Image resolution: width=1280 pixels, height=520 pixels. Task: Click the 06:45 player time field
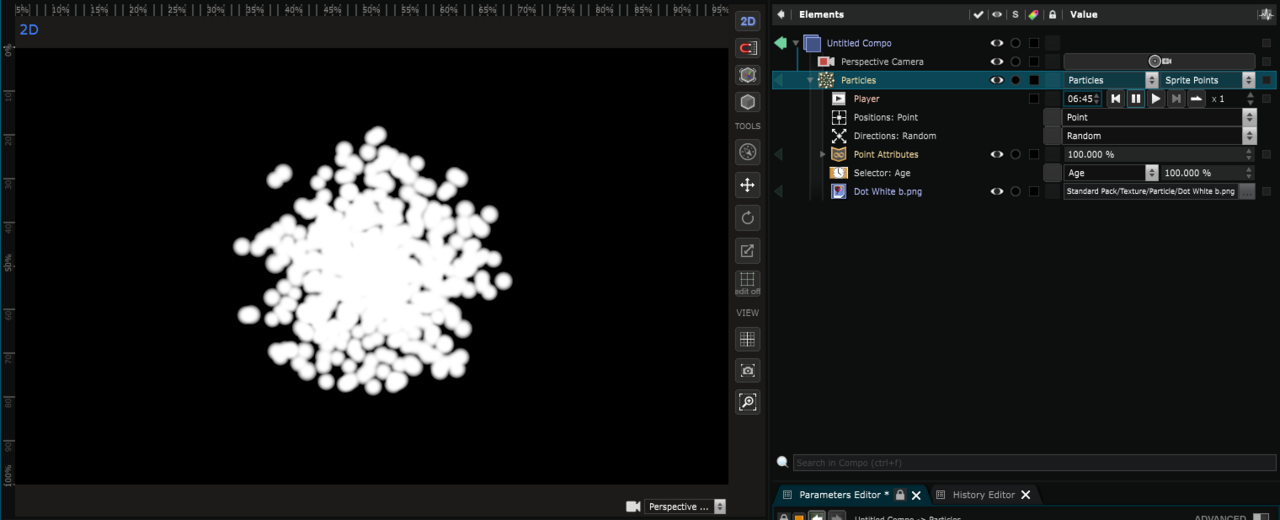click(1083, 99)
